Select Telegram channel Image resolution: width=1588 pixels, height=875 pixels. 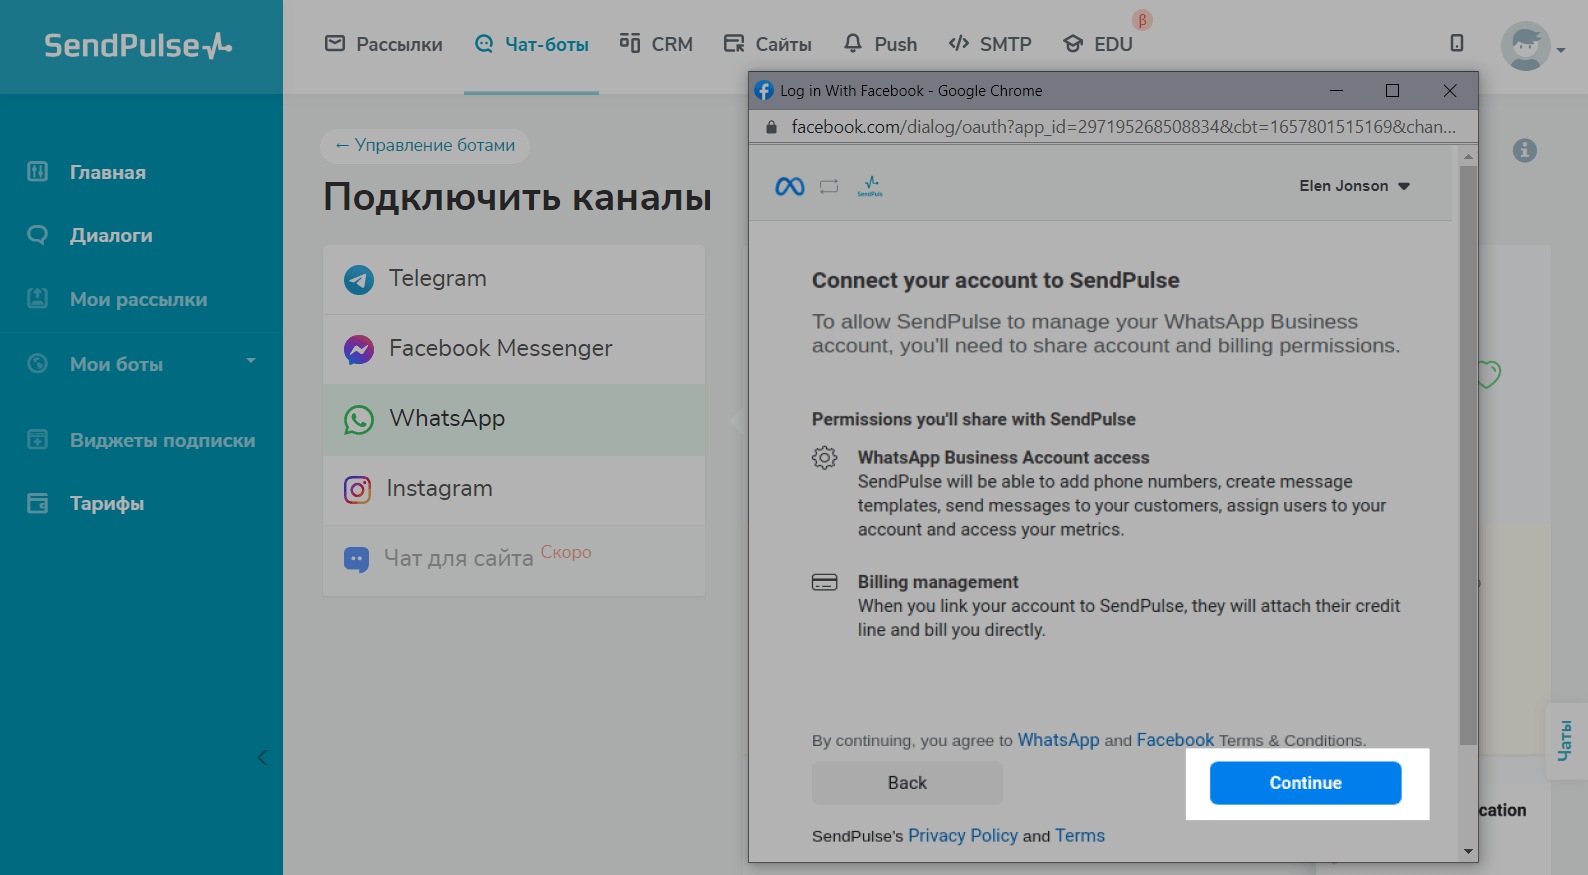point(514,279)
